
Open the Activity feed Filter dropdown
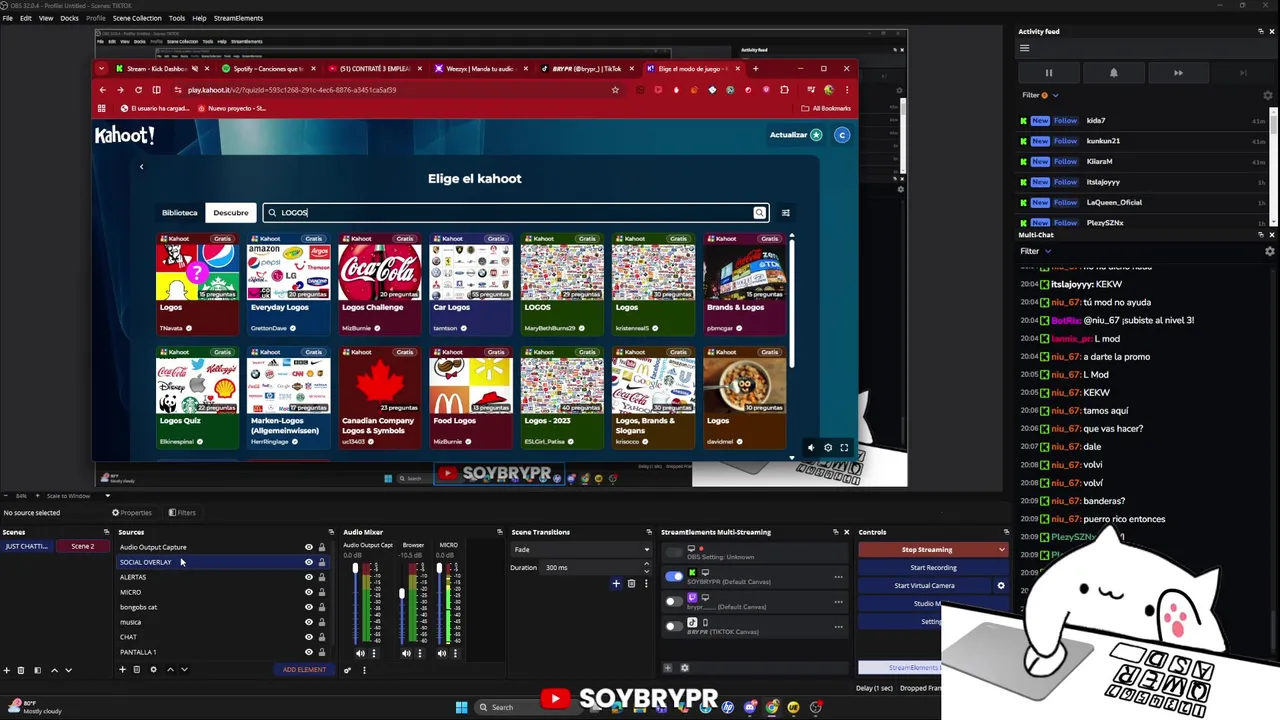[x=1040, y=95]
